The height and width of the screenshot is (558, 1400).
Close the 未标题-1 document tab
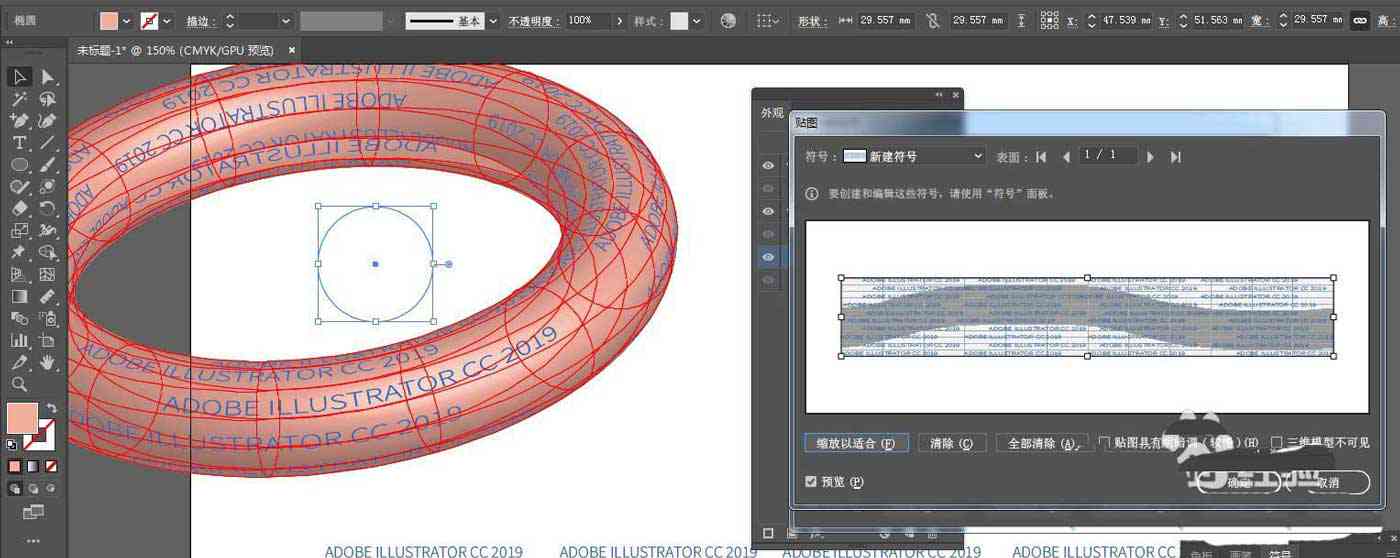[292, 50]
